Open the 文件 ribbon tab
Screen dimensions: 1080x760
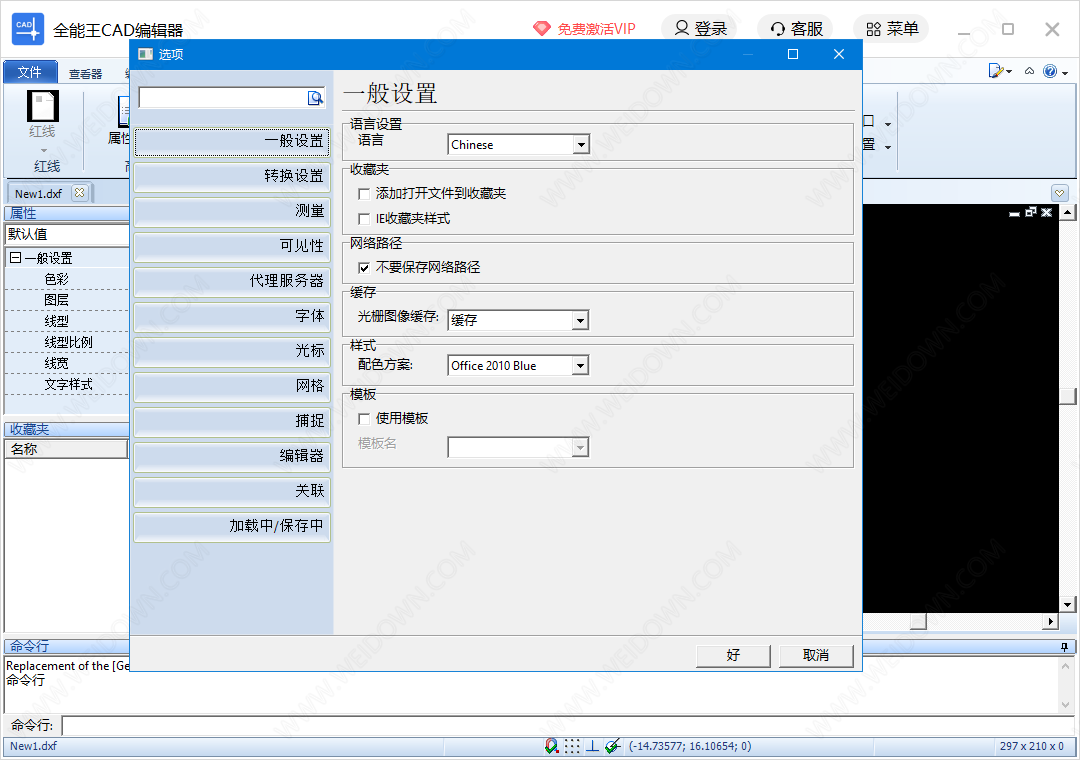30,72
